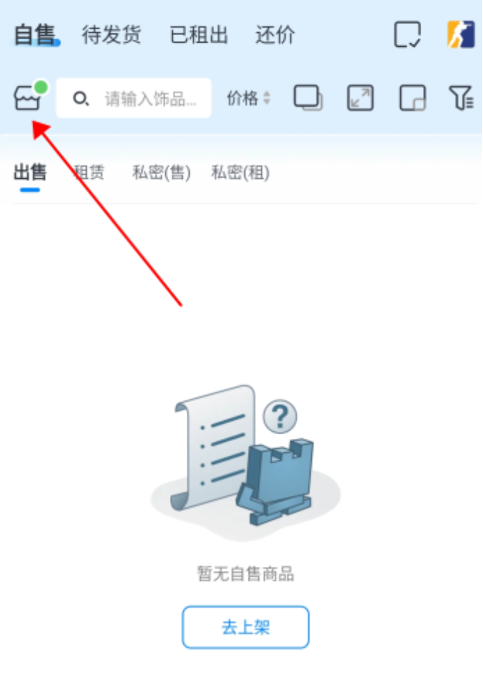The height and width of the screenshot is (673, 483).
Task: Open the shop icon with green dot
Action: [28, 97]
